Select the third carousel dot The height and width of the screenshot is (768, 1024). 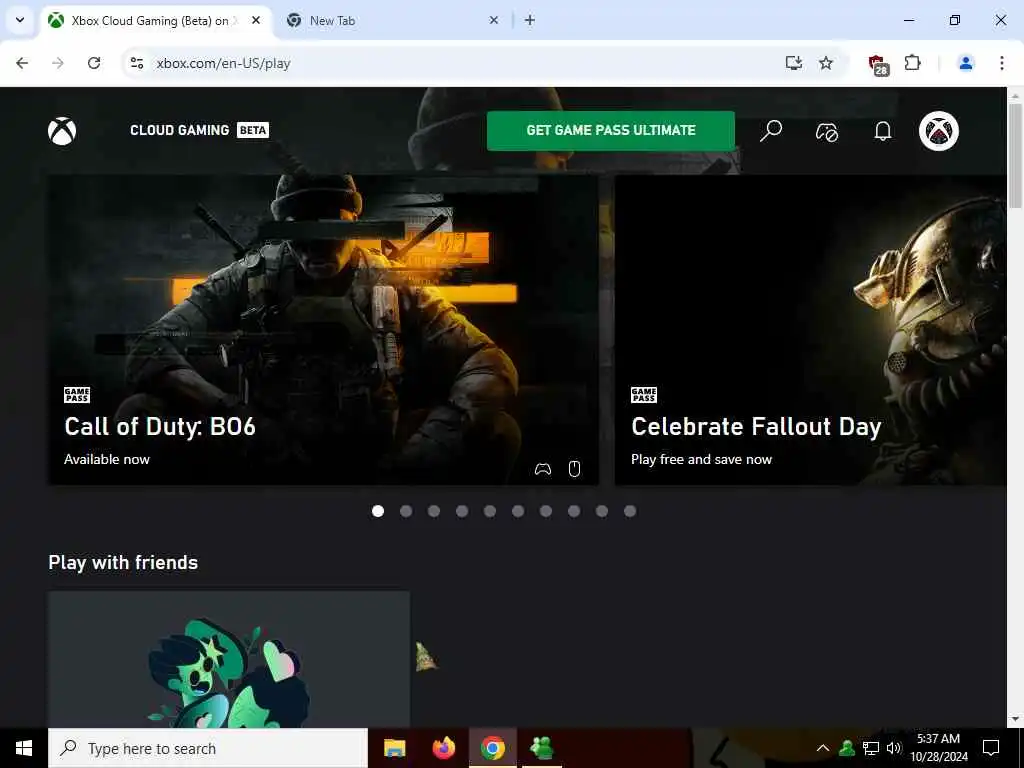click(x=434, y=511)
